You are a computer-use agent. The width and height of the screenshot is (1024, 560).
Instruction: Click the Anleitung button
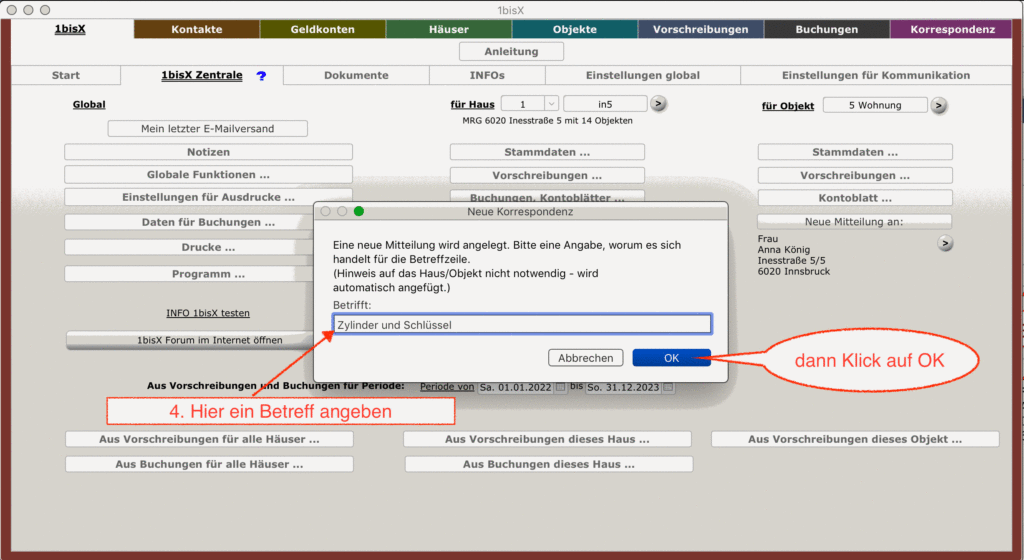pyautogui.click(x=511, y=52)
